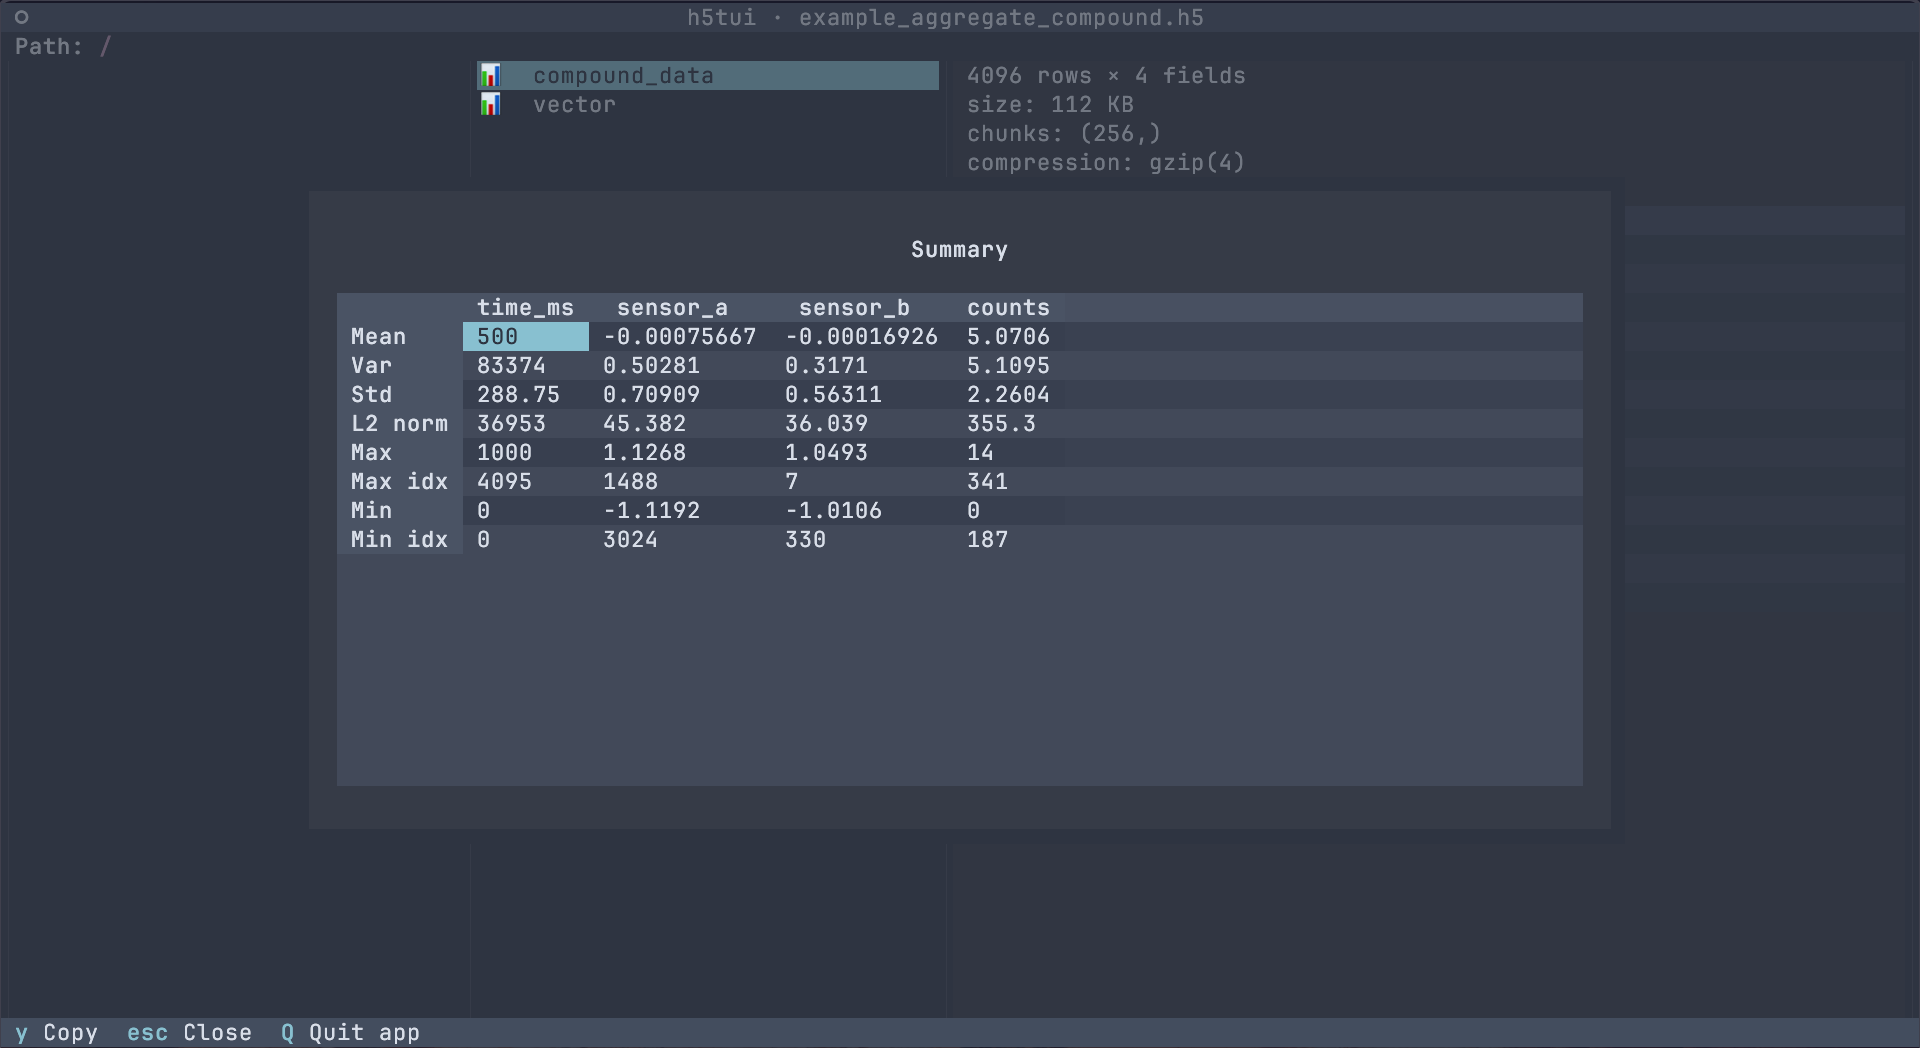The image size is (1920, 1048).
Task: Select Mean counts value 5.0706
Action: [x=1008, y=337]
